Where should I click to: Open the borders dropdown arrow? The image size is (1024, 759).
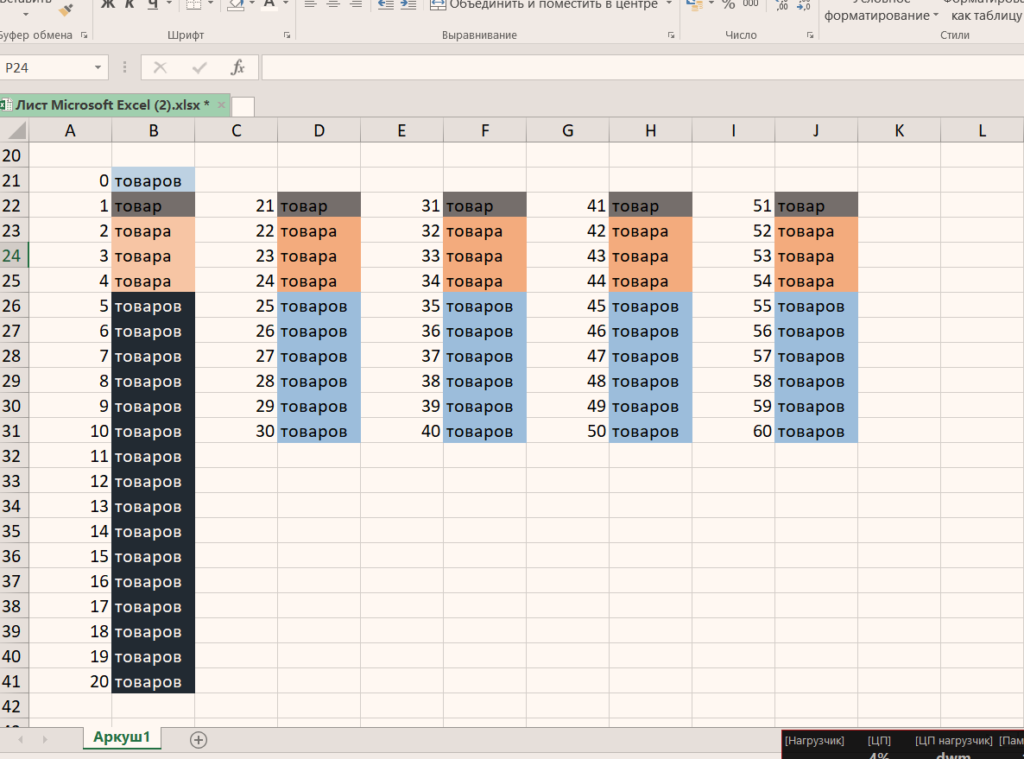(x=210, y=4)
